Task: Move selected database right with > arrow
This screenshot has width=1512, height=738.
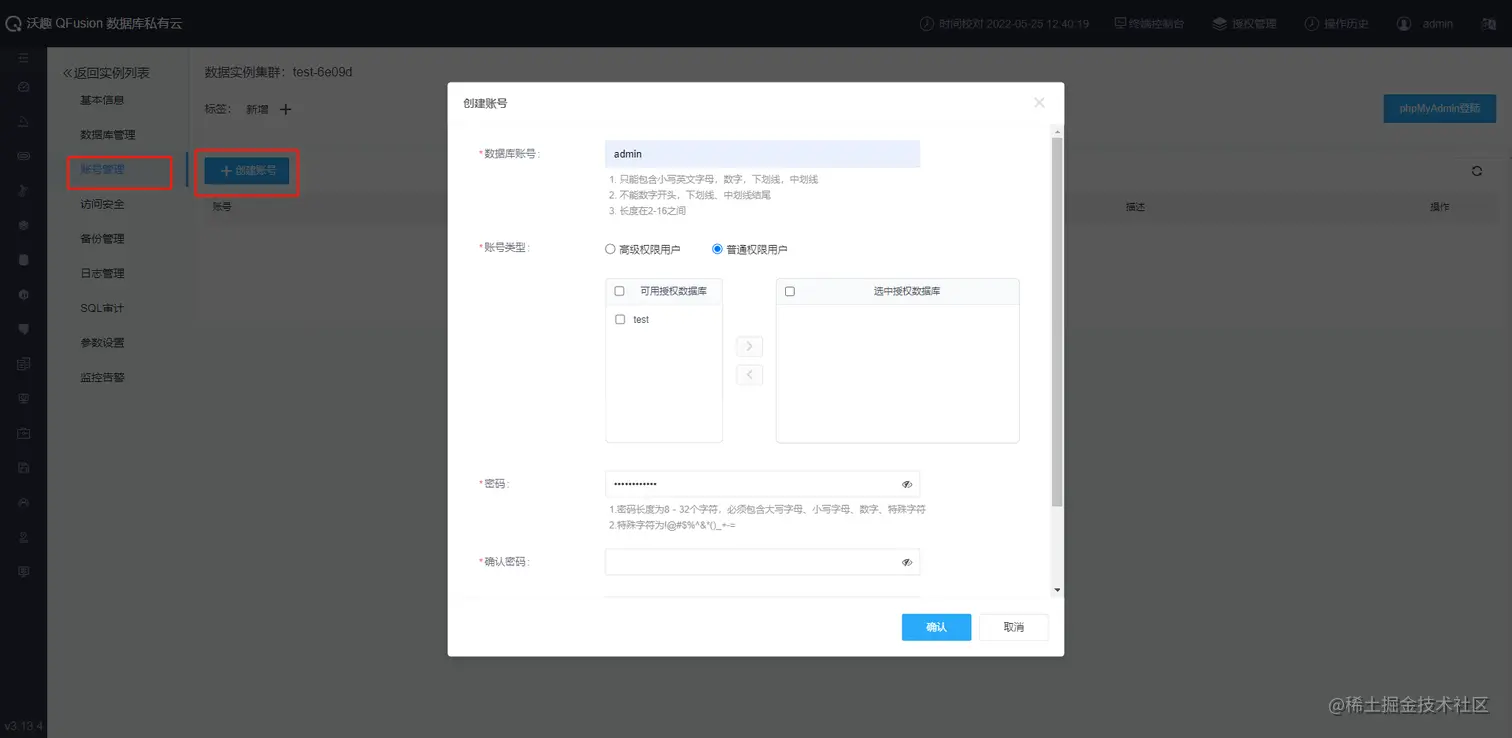Action: tap(749, 347)
